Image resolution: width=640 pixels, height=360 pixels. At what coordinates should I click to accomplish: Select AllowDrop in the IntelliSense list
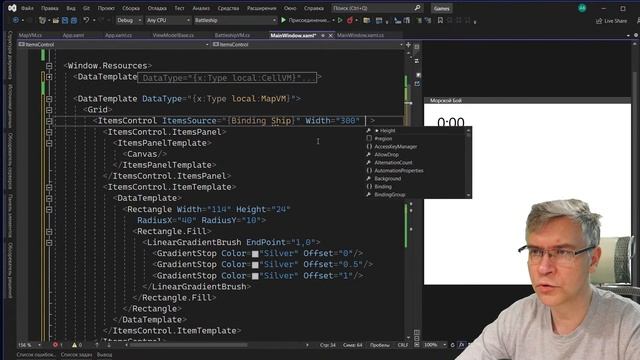(x=416, y=155)
